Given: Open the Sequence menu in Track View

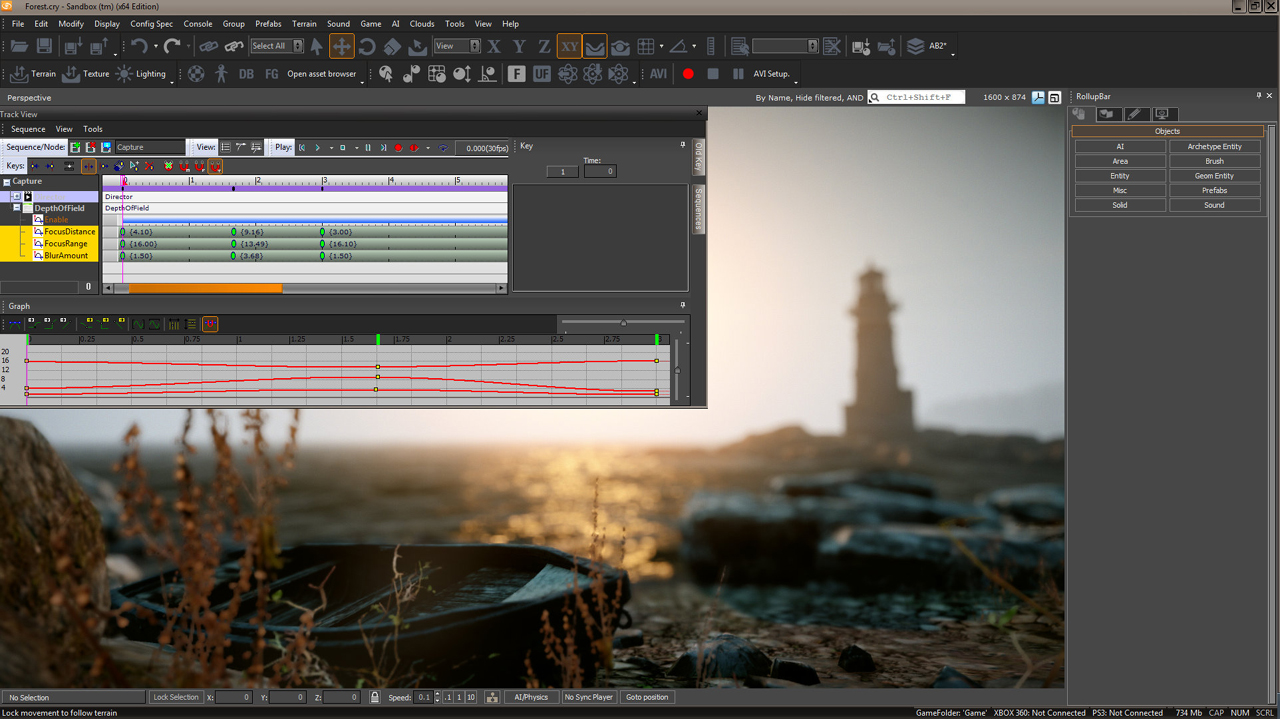Looking at the screenshot, I should (x=28, y=129).
